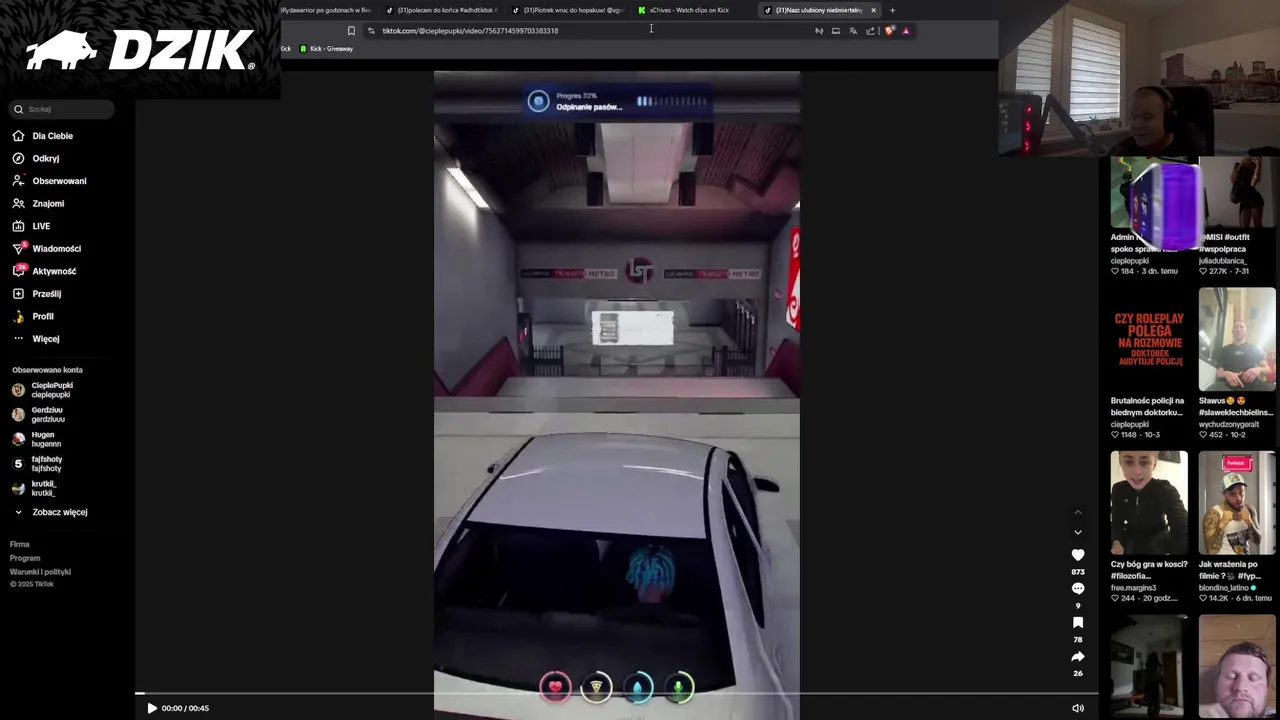Image resolution: width=1280 pixels, height=720 pixels.
Task: Open a new browser tab
Action: 892,10
